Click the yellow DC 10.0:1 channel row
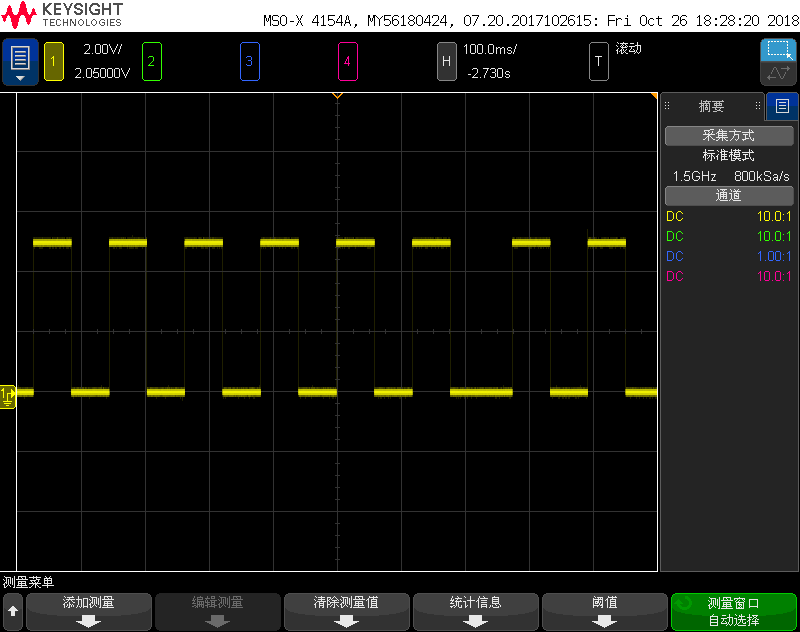 click(x=729, y=216)
